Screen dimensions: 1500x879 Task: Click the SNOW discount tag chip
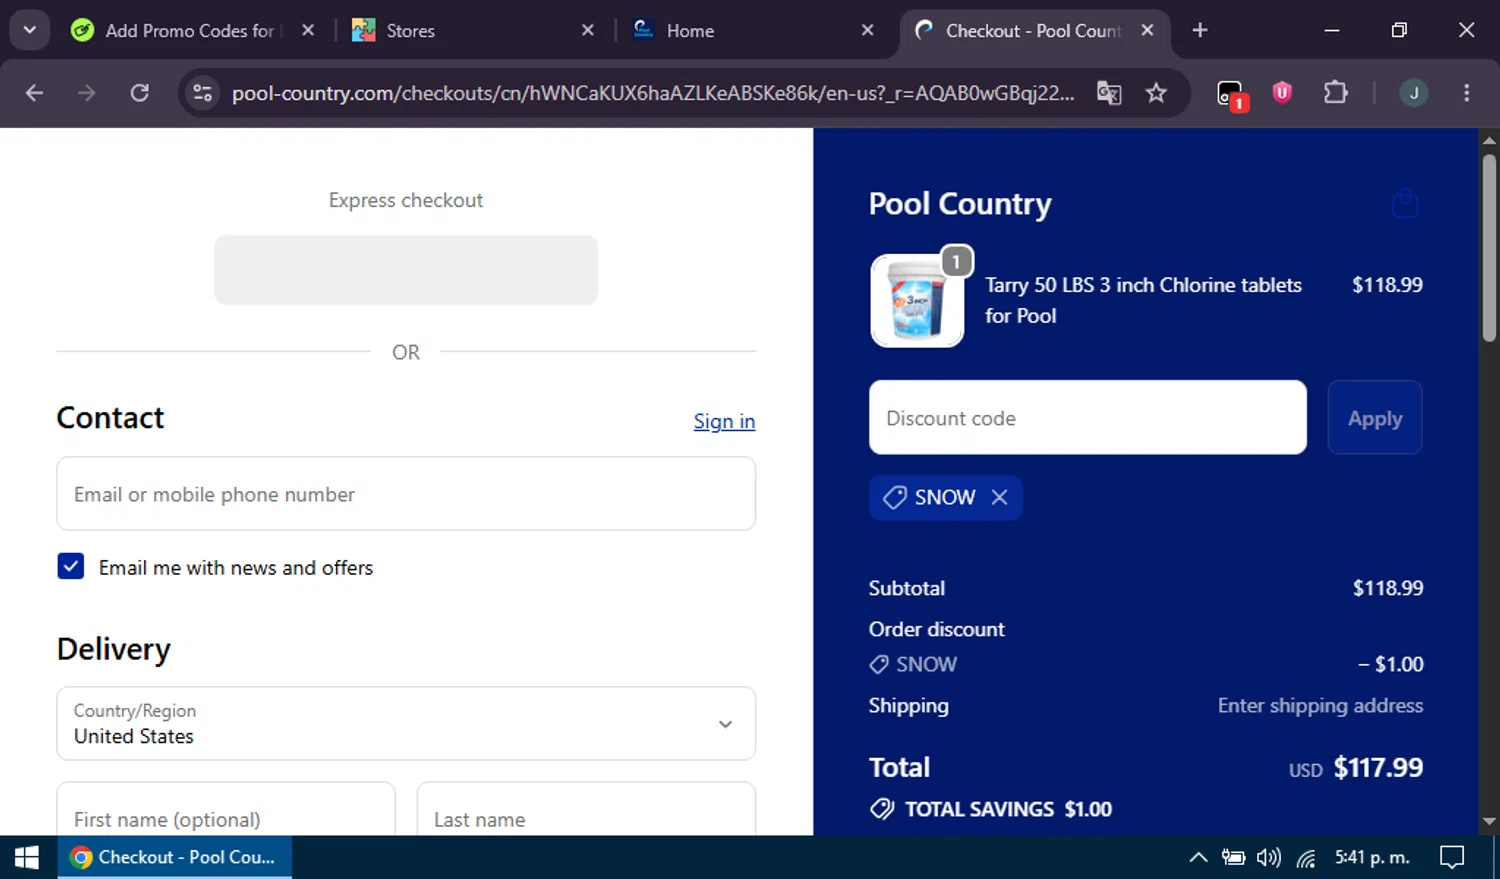click(x=945, y=497)
